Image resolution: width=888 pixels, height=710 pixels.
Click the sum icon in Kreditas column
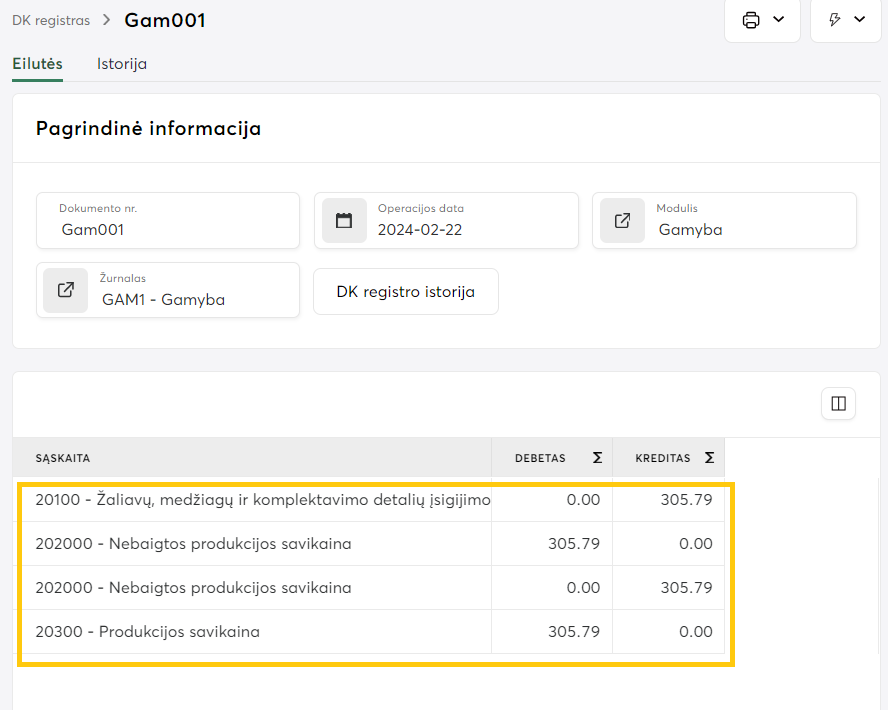click(709, 458)
